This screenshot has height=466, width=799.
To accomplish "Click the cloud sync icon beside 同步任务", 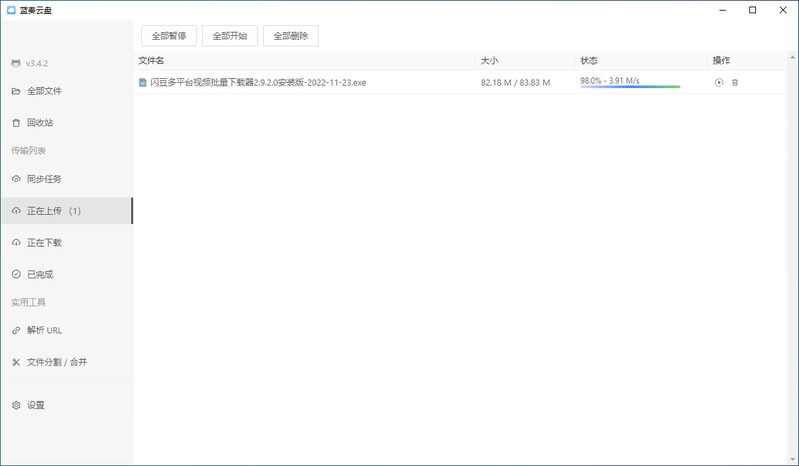I will pos(16,179).
